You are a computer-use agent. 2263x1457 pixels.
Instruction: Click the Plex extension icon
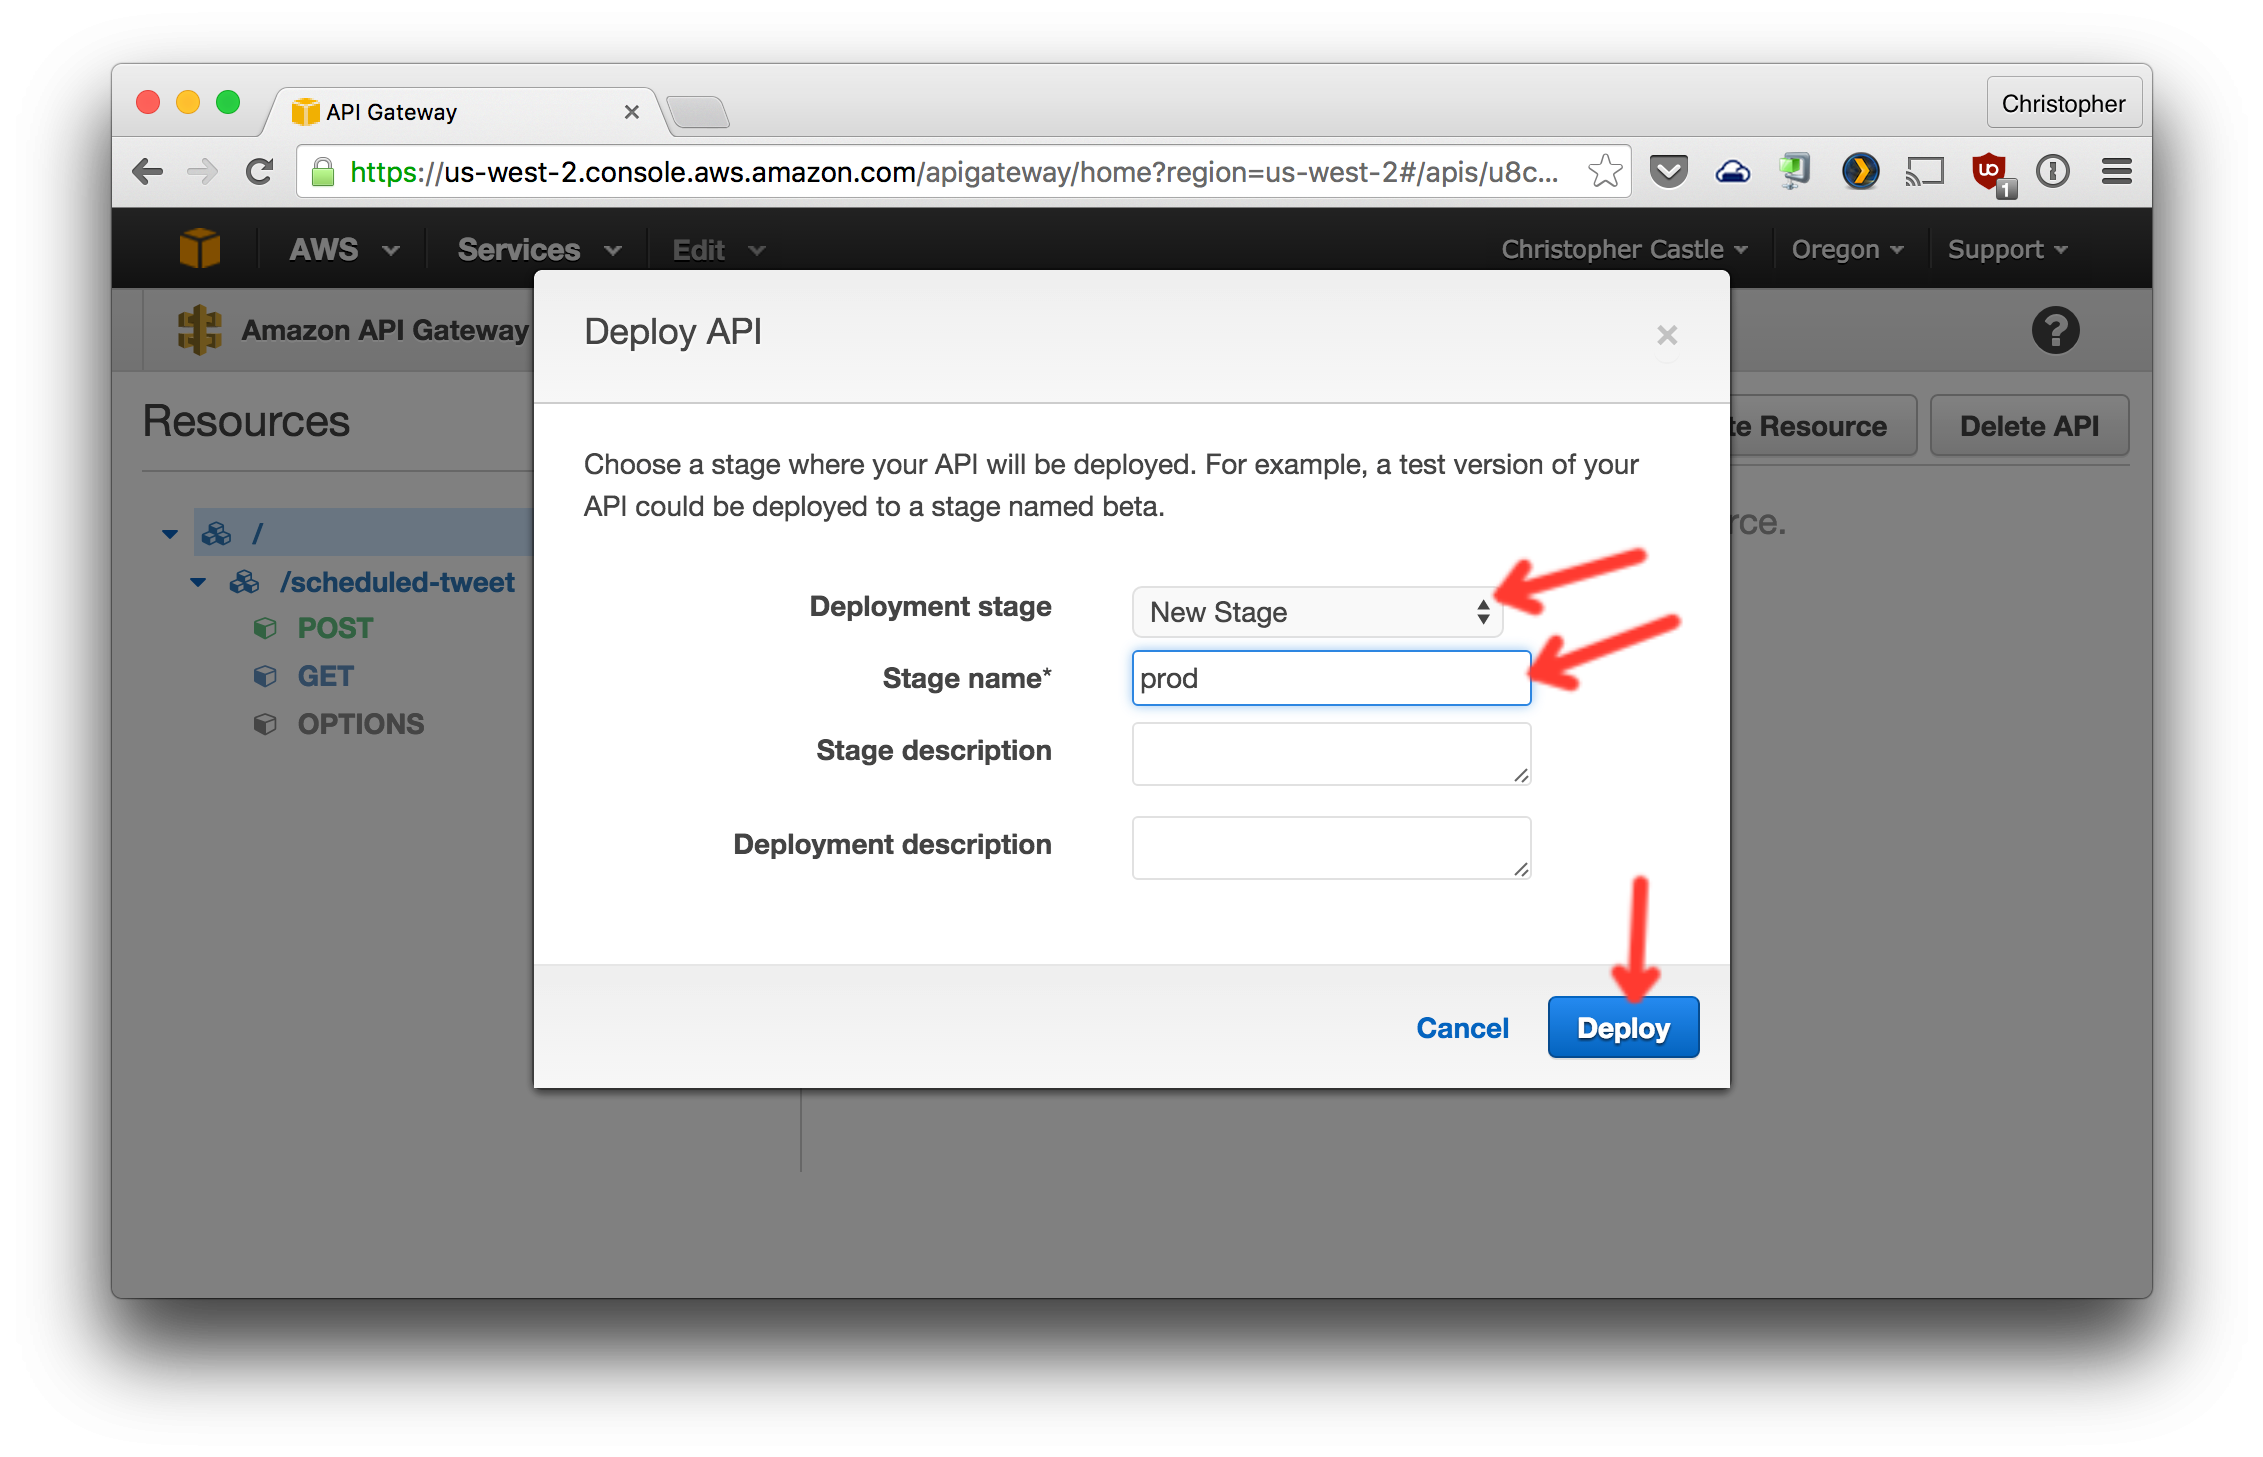pos(1860,172)
